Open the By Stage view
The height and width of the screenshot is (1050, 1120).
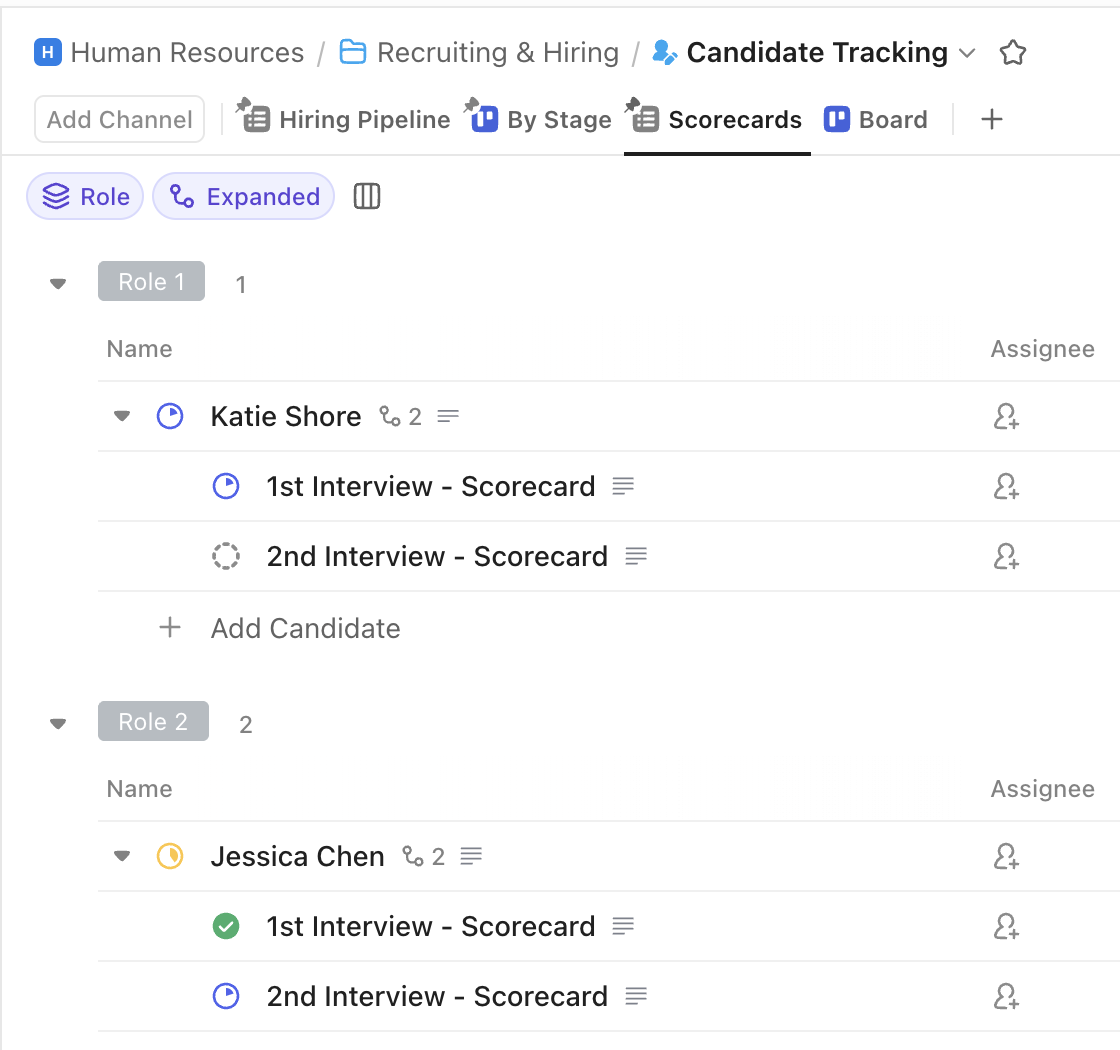click(561, 119)
